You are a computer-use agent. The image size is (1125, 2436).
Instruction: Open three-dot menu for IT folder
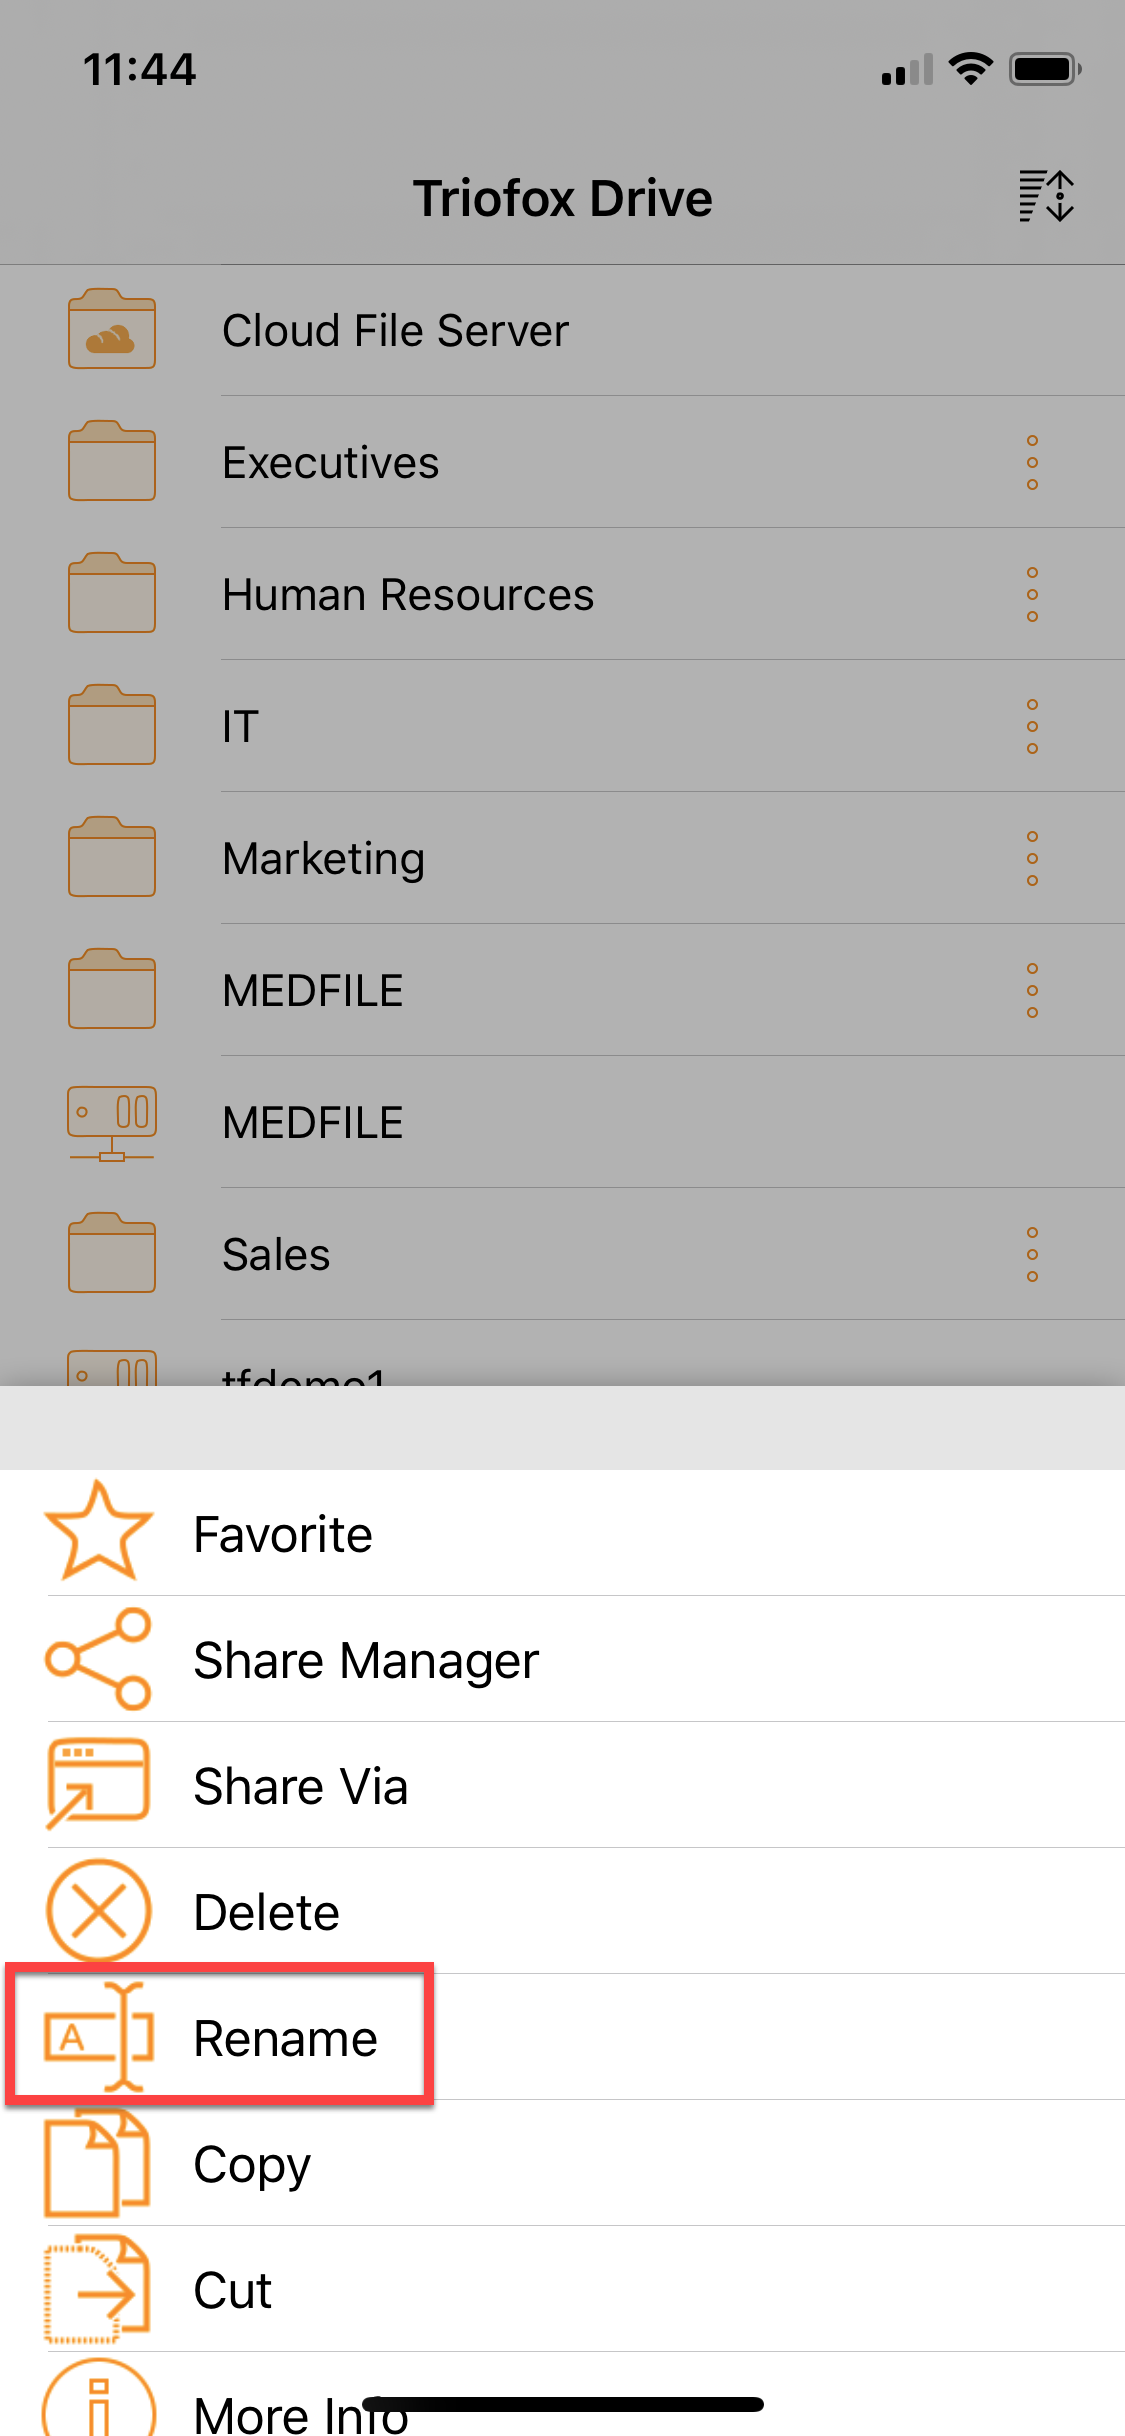pyautogui.click(x=1032, y=726)
